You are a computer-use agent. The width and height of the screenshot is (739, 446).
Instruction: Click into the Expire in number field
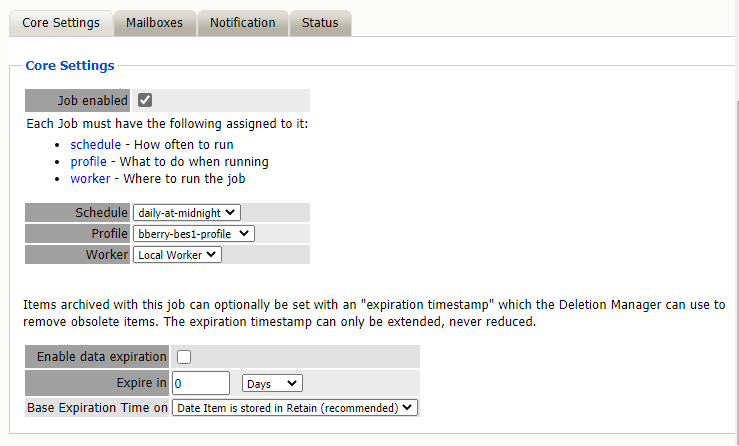(x=202, y=383)
